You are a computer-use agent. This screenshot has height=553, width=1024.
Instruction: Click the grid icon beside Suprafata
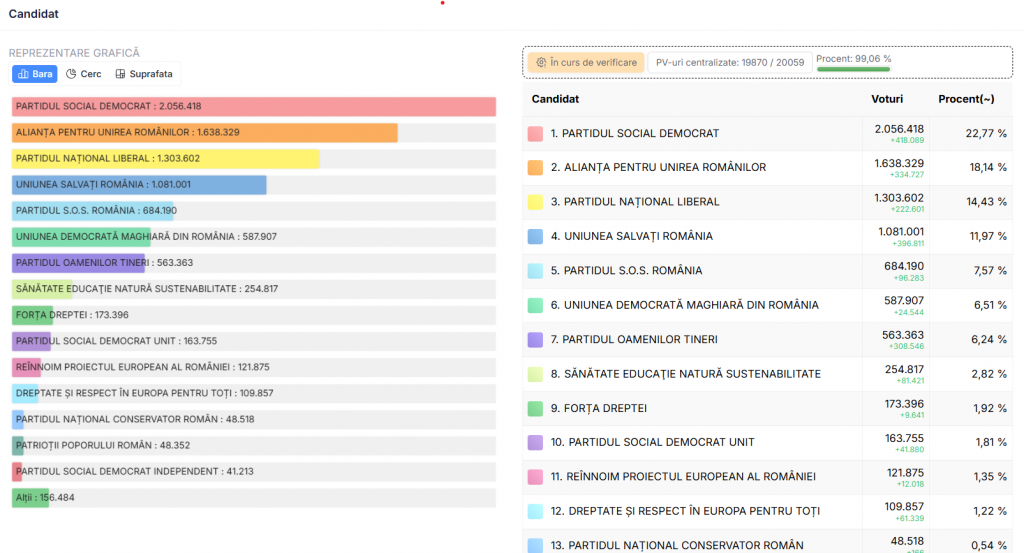120,74
